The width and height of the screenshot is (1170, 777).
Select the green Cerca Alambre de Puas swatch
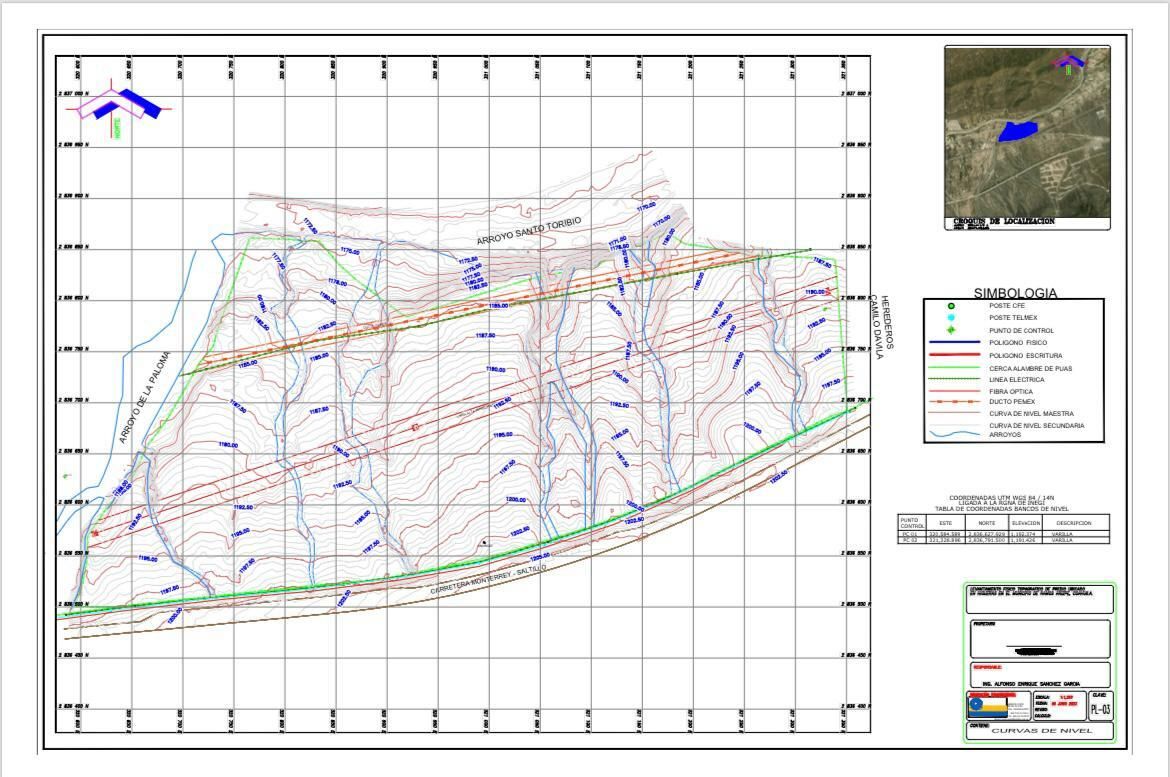(x=952, y=368)
